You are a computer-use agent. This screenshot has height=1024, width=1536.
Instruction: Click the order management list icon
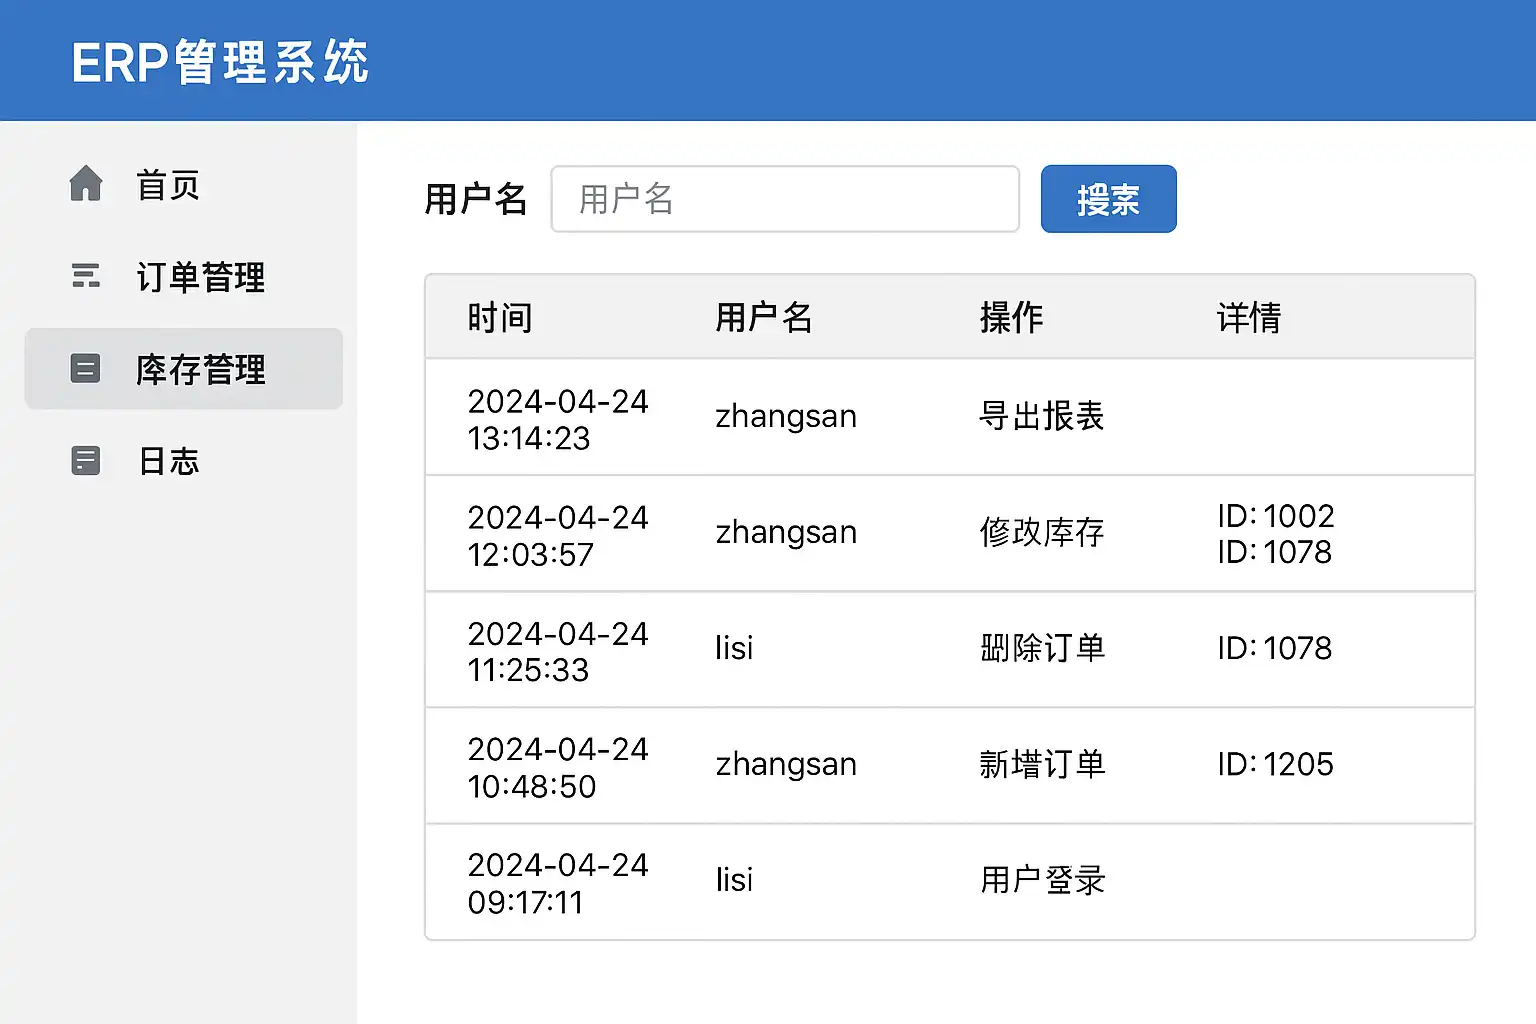point(86,276)
